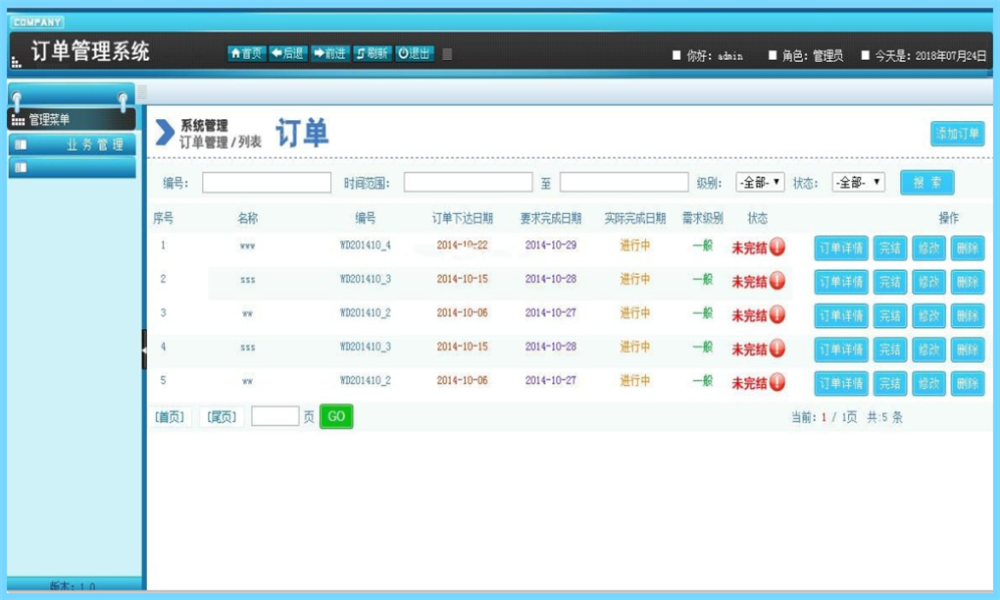The image size is (1000, 600).
Task: Click the COMPANY logo label
Action: click(37, 22)
